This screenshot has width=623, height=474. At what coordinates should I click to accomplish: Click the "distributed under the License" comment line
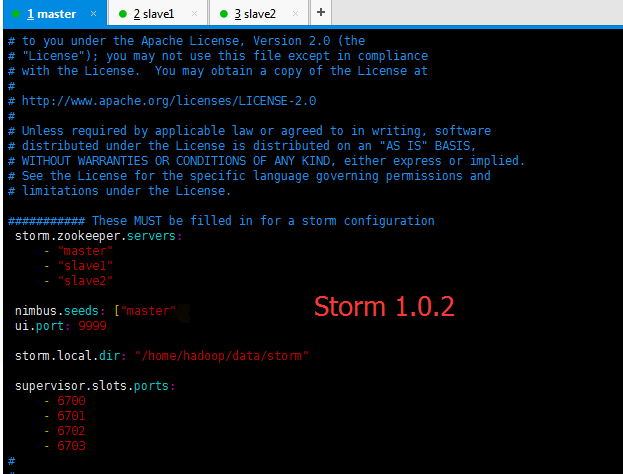(242, 146)
